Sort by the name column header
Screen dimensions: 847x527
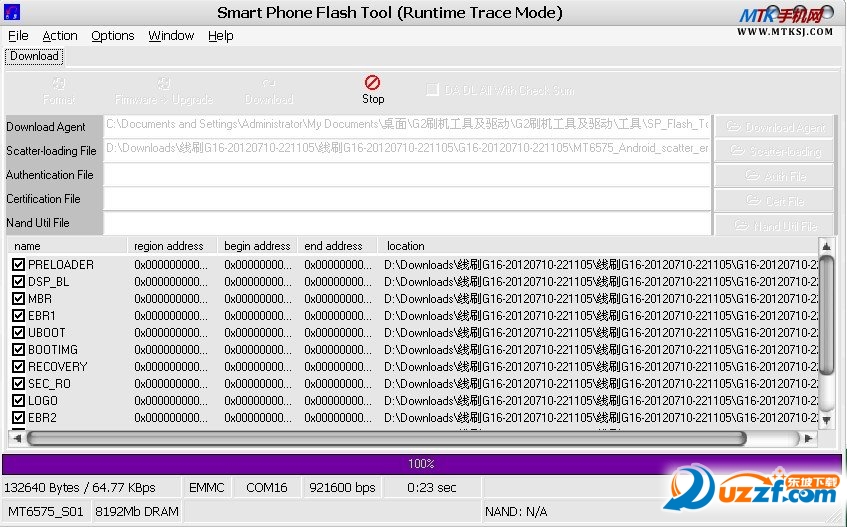point(68,246)
